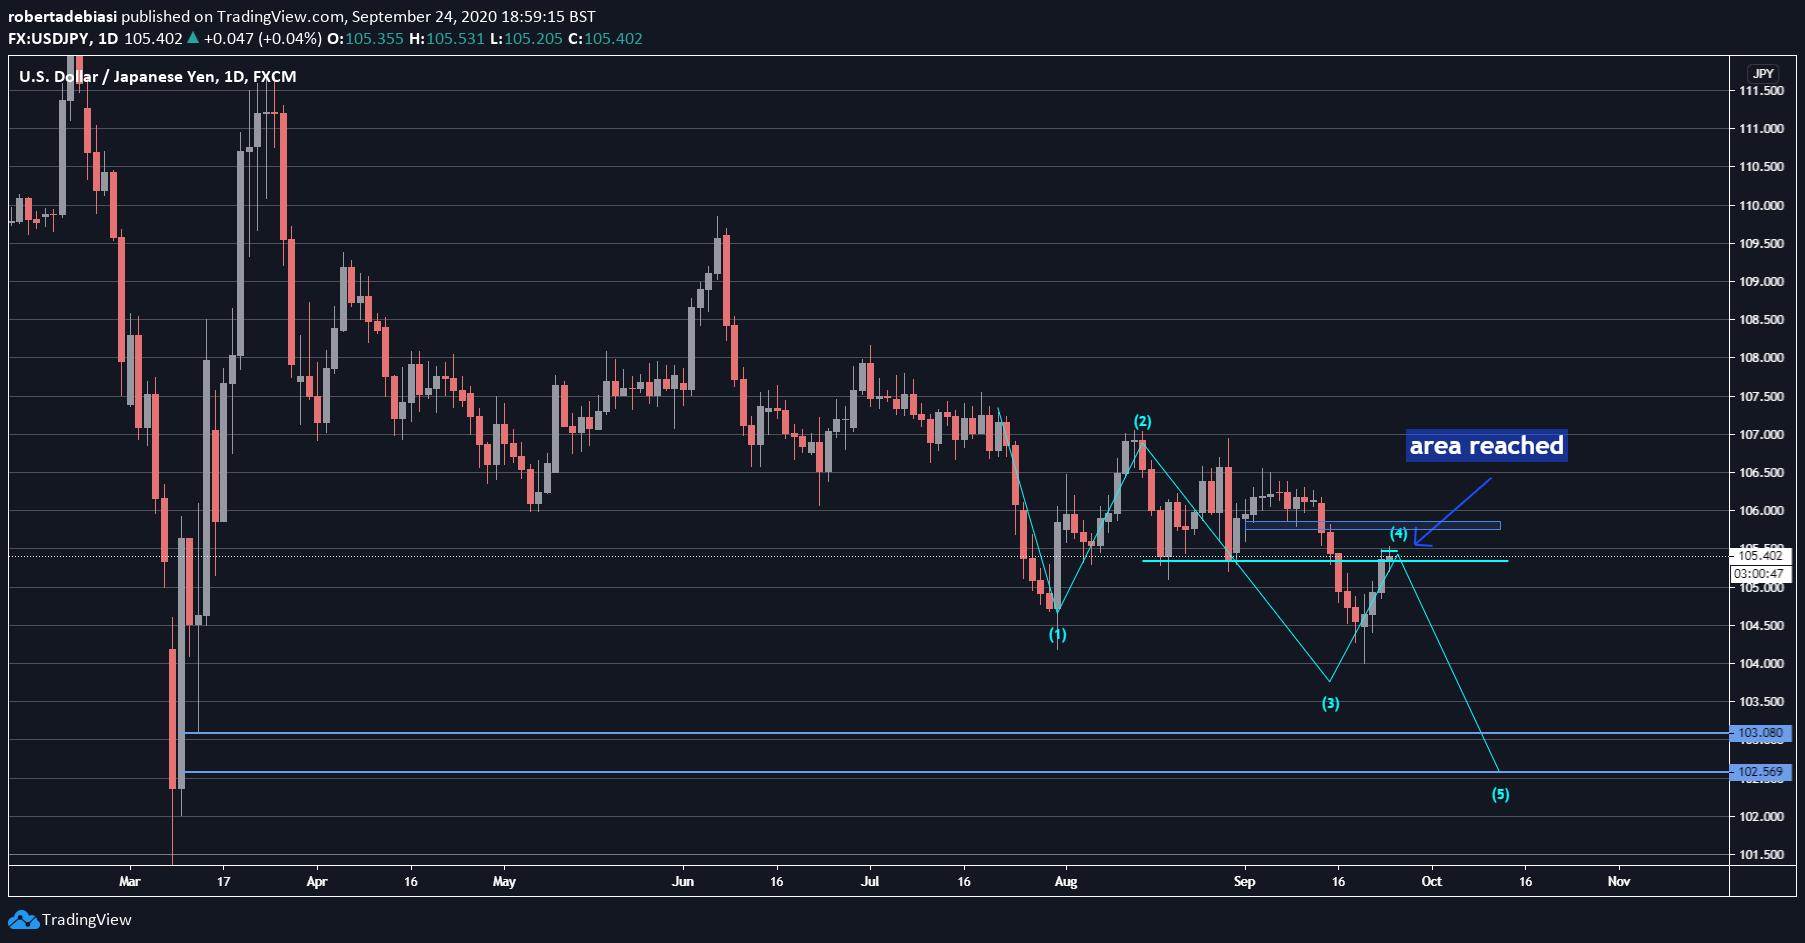Click the 'Mar' date axis label
Viewport: 1805px width, 943px height.
130,881
